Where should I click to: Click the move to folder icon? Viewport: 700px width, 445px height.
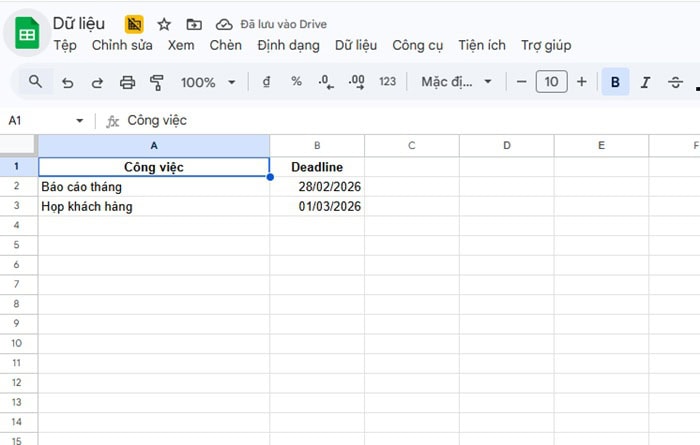tap(194, 24)
